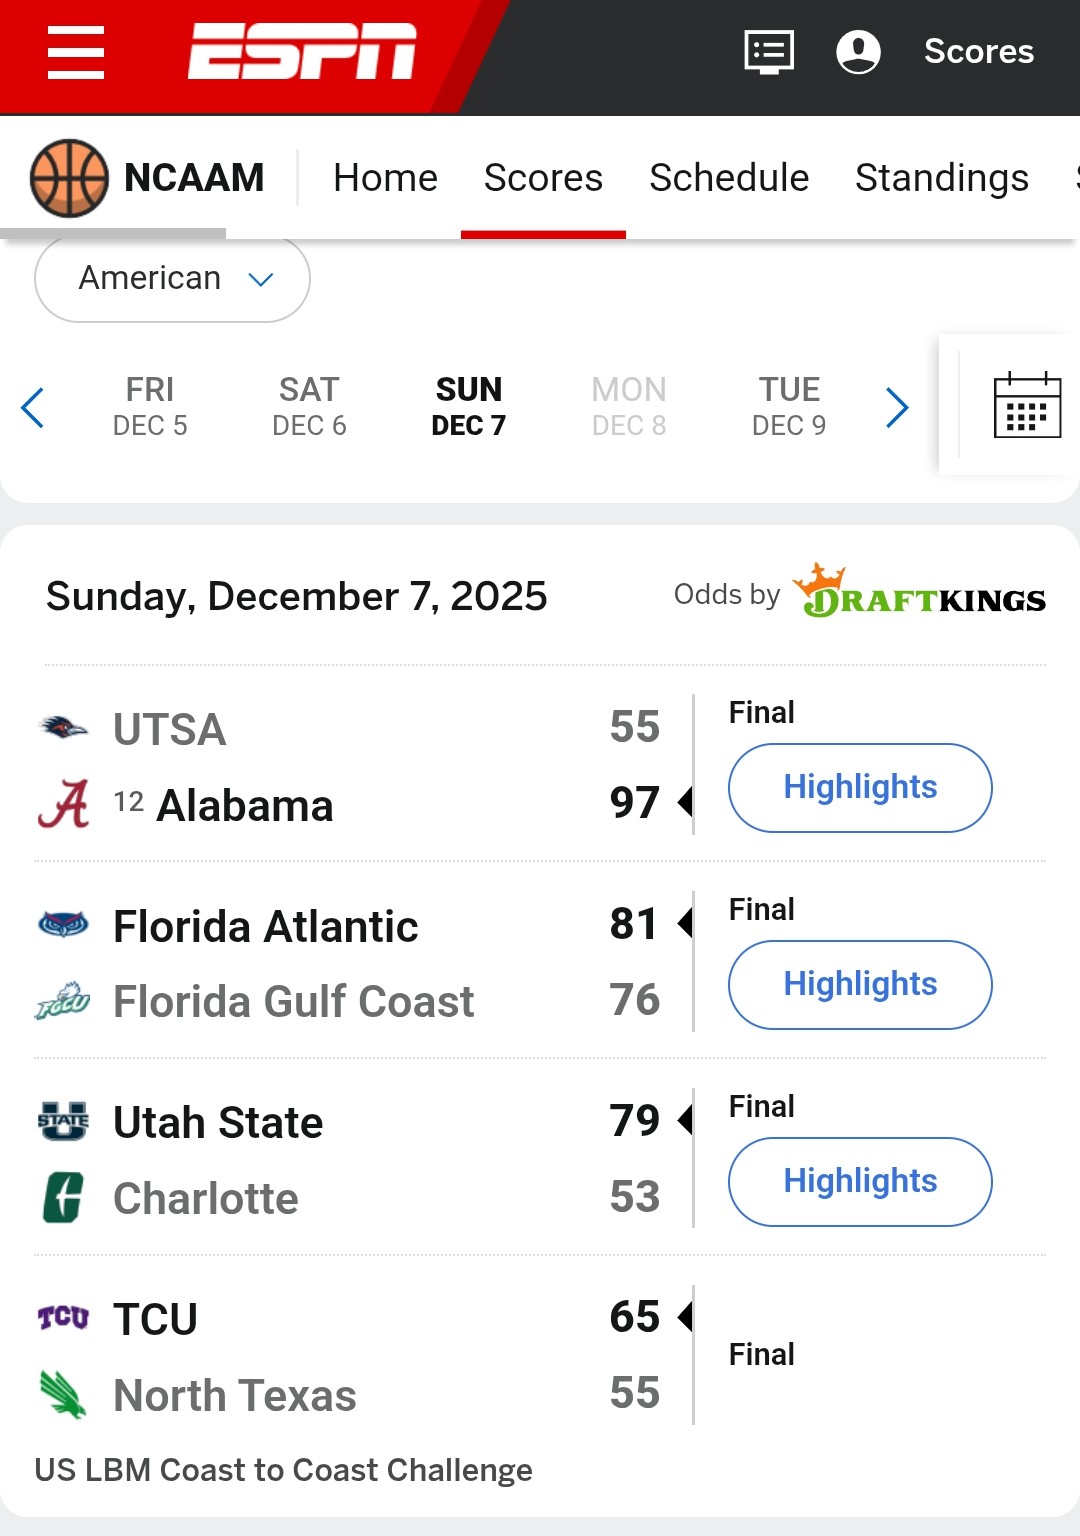This screenshot has height=1536, width=1080.
Task: Select Saturday Dec 6 date
Action: click(309, 407)
